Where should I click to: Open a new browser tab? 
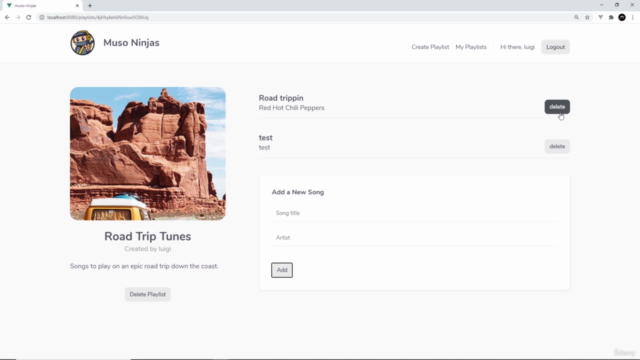coord(90,6)
